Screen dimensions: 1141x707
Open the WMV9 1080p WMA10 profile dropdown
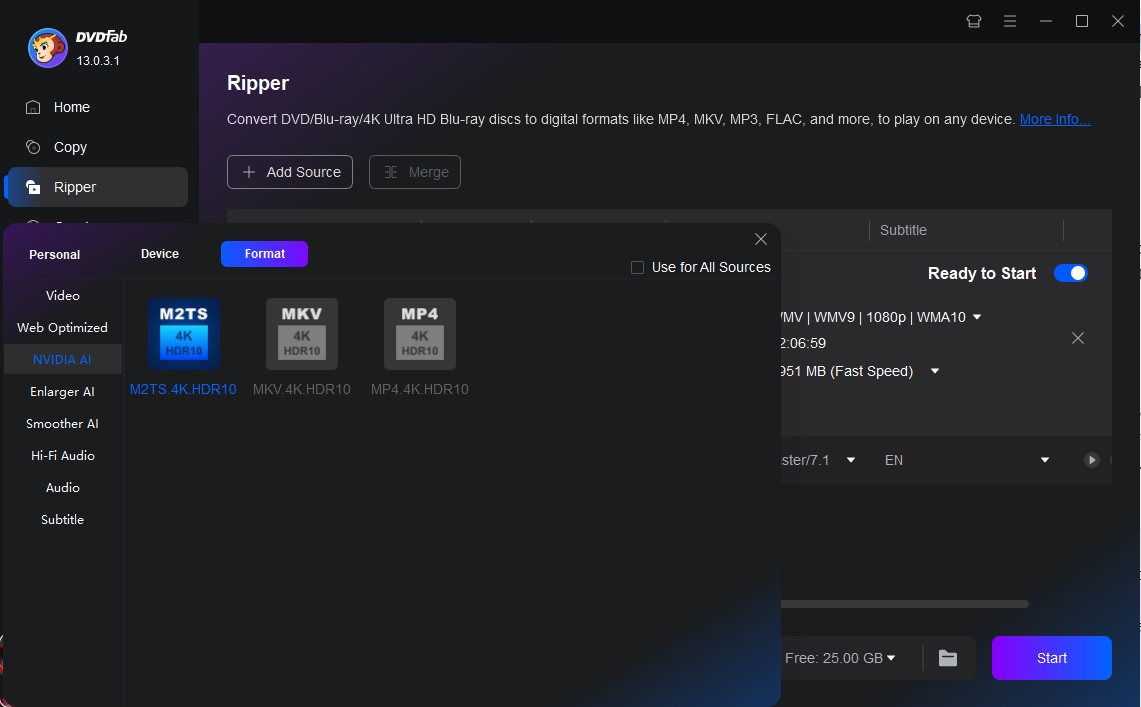pos(975,316)
